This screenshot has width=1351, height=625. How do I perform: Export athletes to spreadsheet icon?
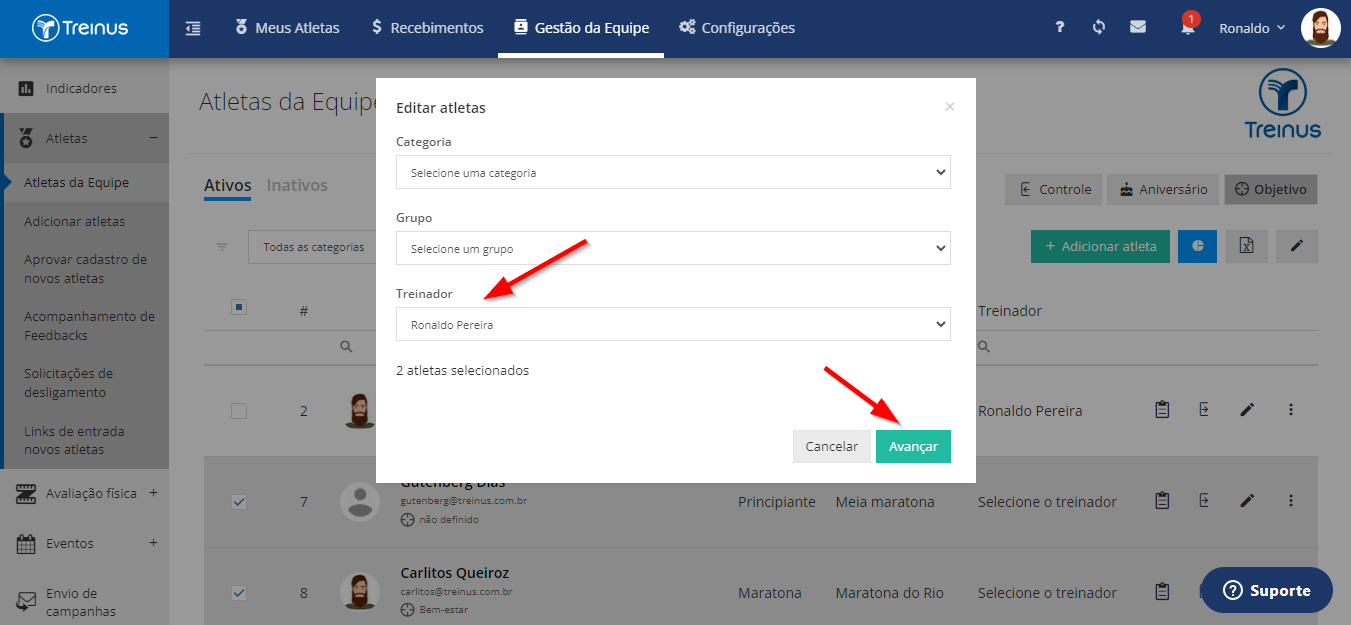tap(1247, 246)
